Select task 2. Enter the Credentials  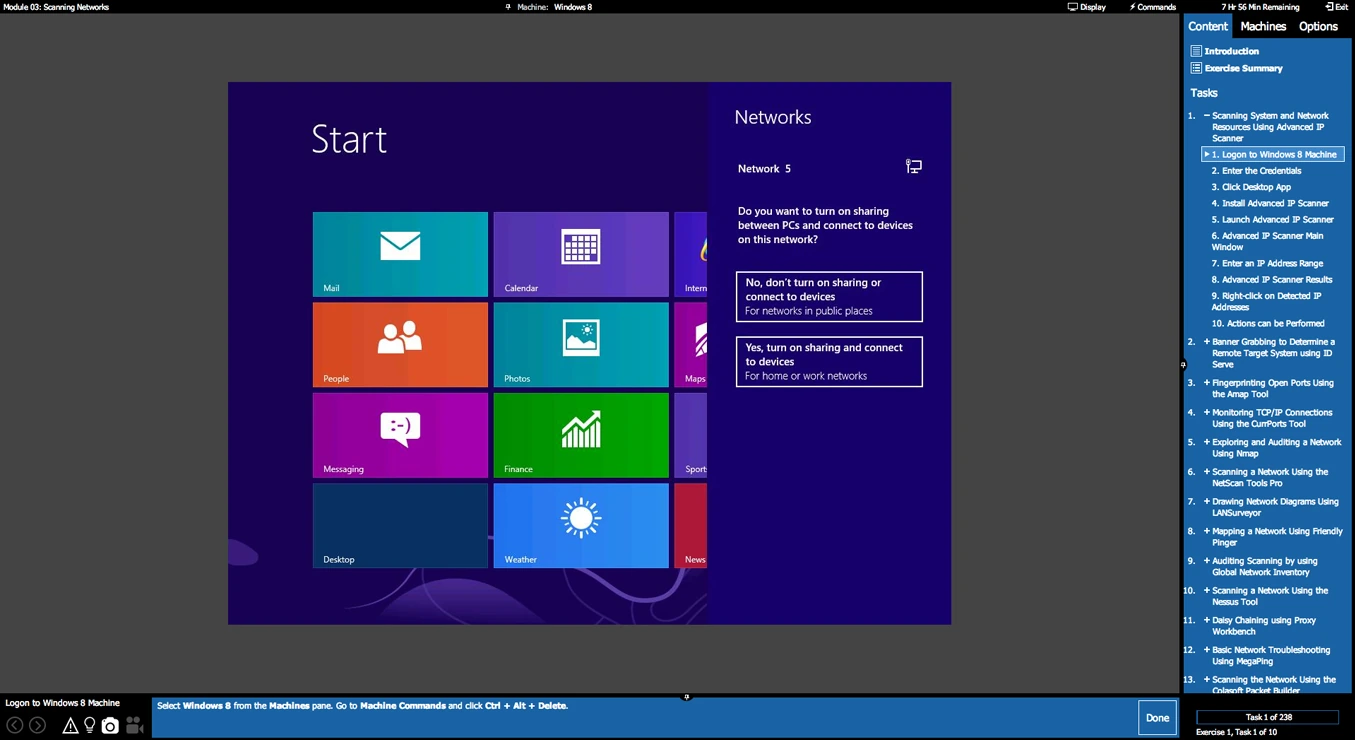tap(1256, 171)
